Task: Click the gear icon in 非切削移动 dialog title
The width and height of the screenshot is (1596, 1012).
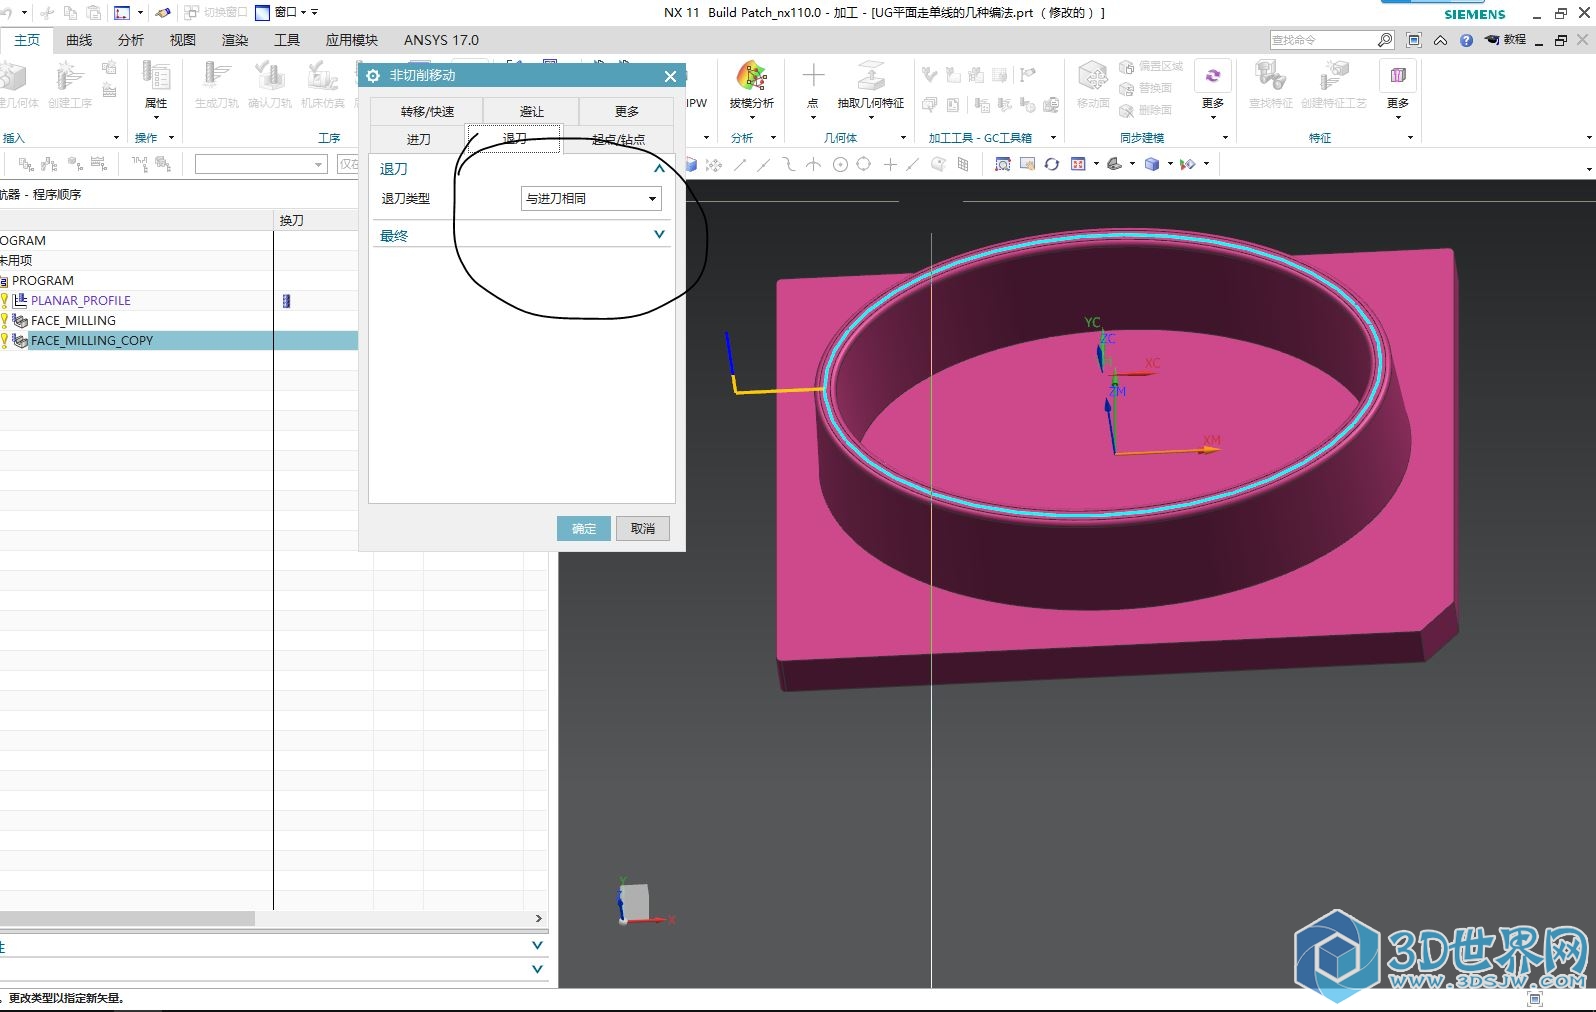Action: 373,75
